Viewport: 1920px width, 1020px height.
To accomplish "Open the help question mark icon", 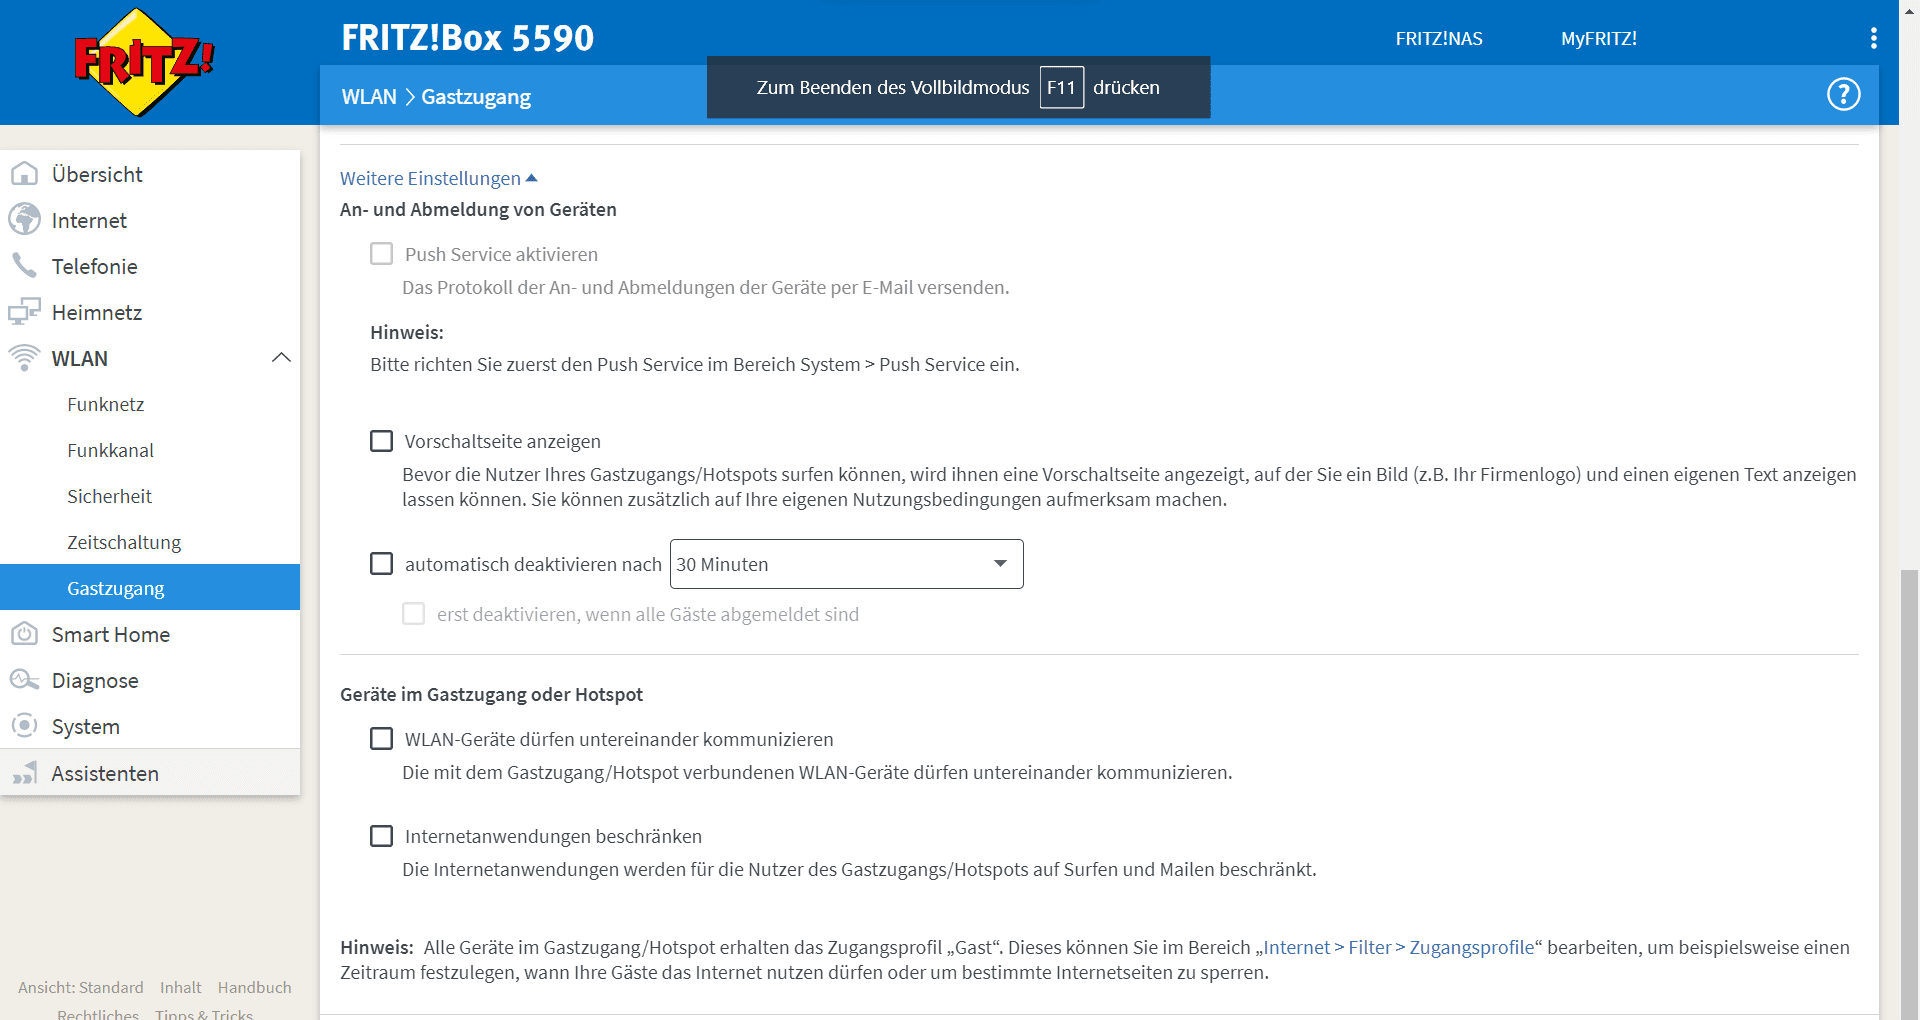I will pos(1843,95).
